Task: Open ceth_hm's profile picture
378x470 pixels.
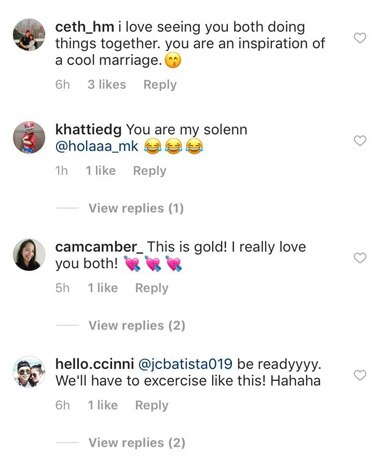Action: point(29,35)
